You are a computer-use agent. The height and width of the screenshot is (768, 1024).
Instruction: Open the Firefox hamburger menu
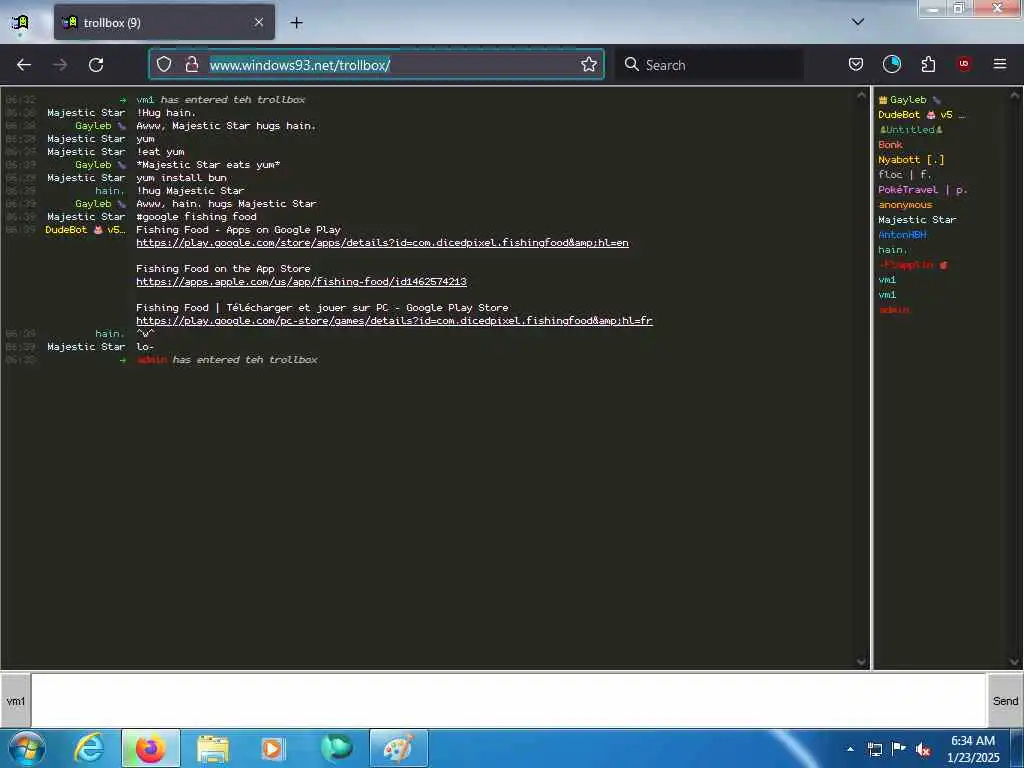(999, 64)
